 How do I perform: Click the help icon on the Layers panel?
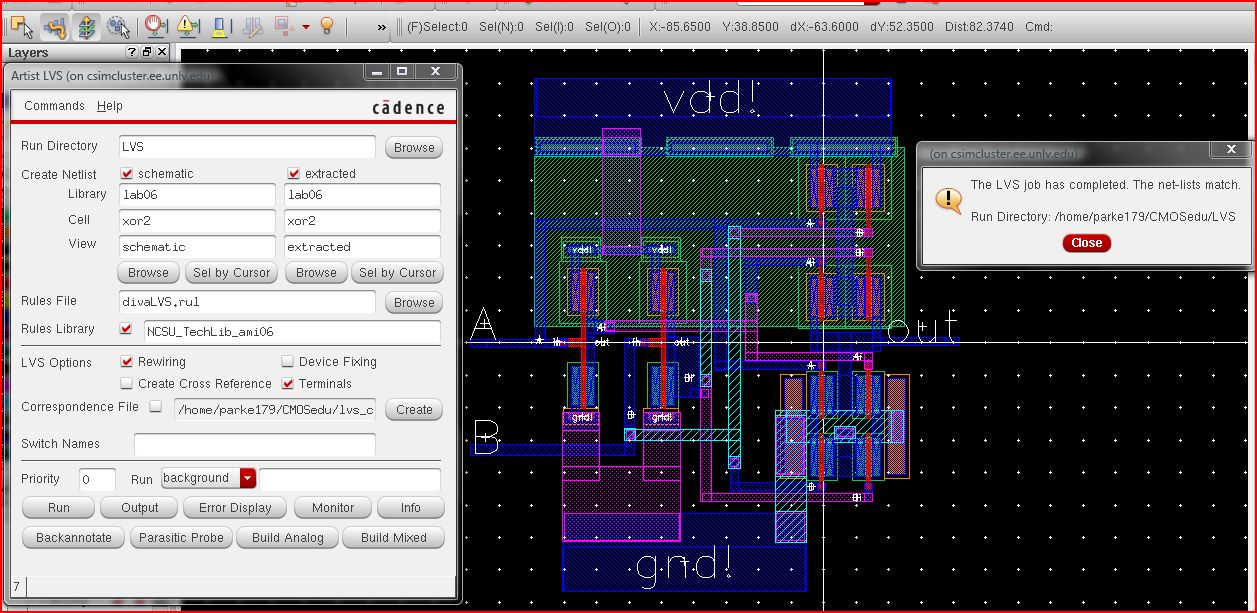132,52
